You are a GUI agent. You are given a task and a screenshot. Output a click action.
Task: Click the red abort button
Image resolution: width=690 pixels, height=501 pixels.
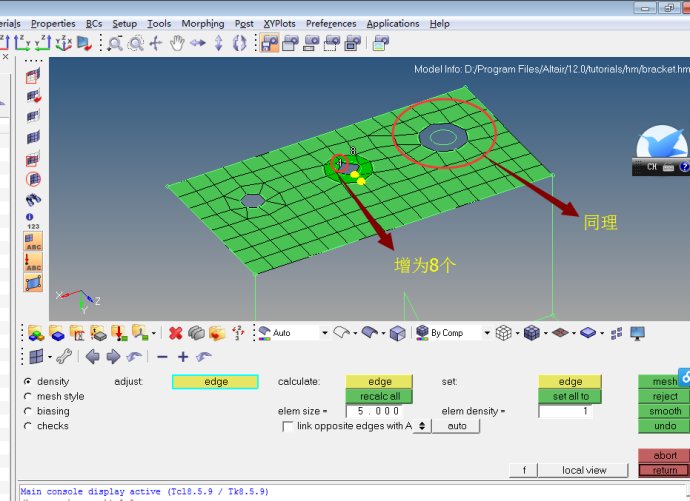[x=664, y=455]
